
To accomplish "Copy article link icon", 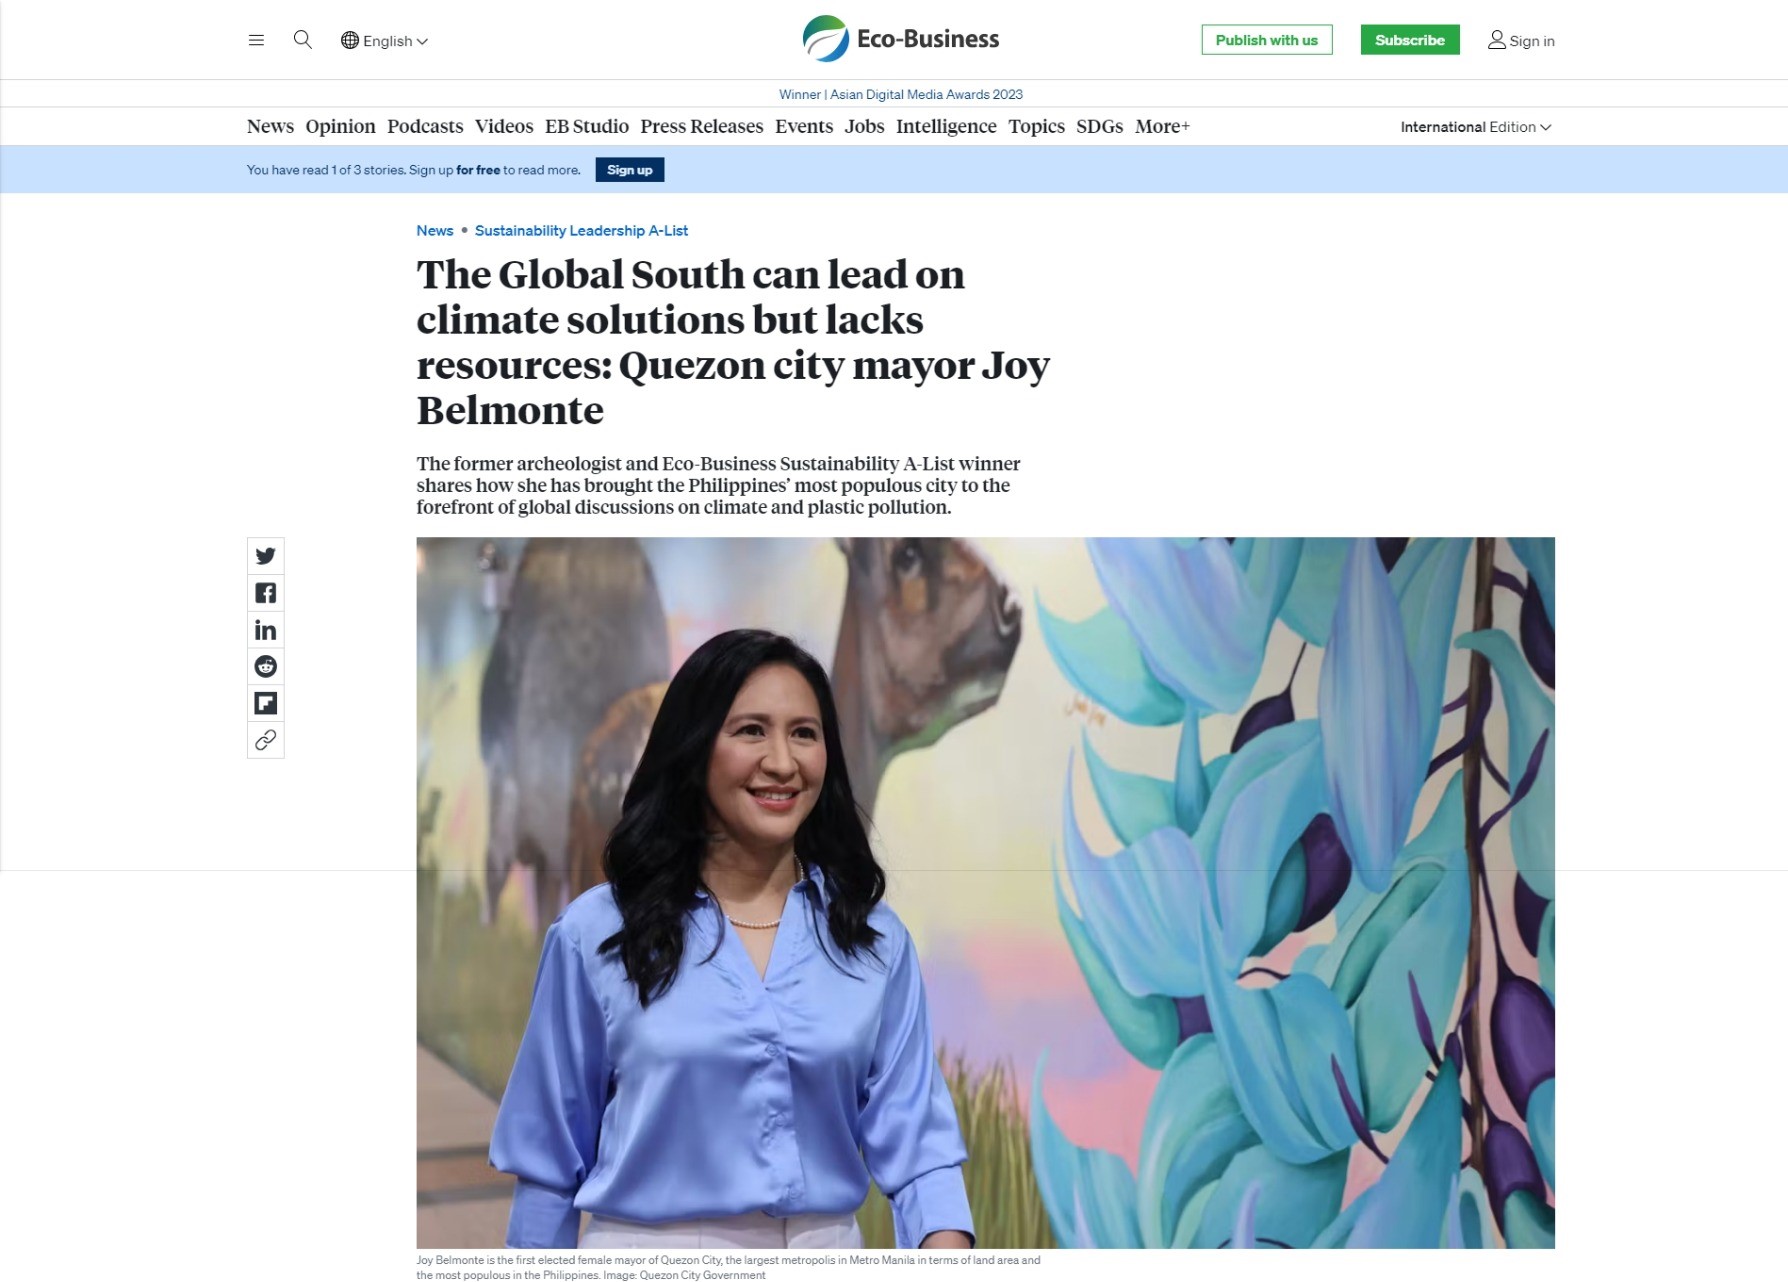I will (265, 740).
